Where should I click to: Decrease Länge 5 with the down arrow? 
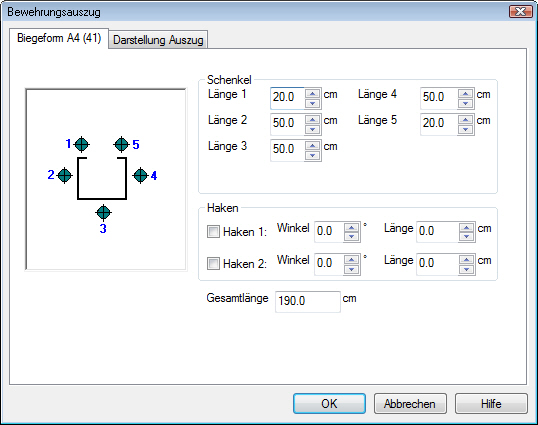(x=465, y=129)
